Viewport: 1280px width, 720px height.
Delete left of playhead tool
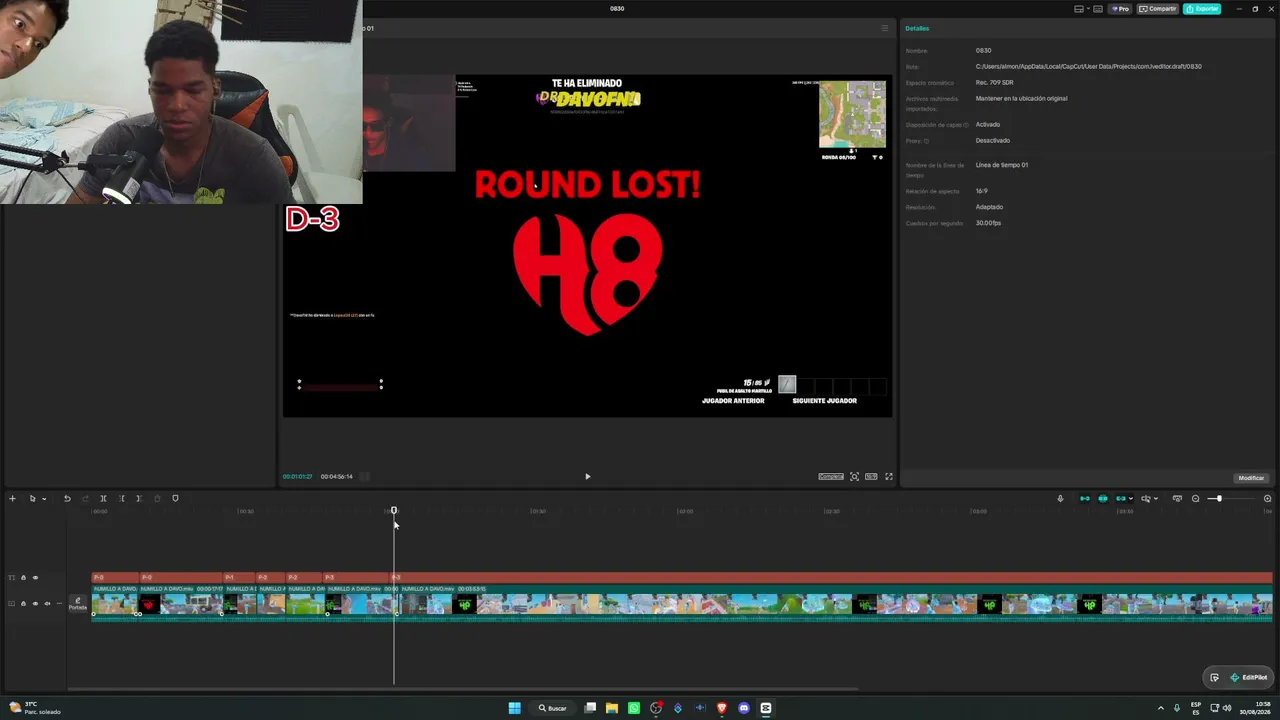tap(121, 498)
